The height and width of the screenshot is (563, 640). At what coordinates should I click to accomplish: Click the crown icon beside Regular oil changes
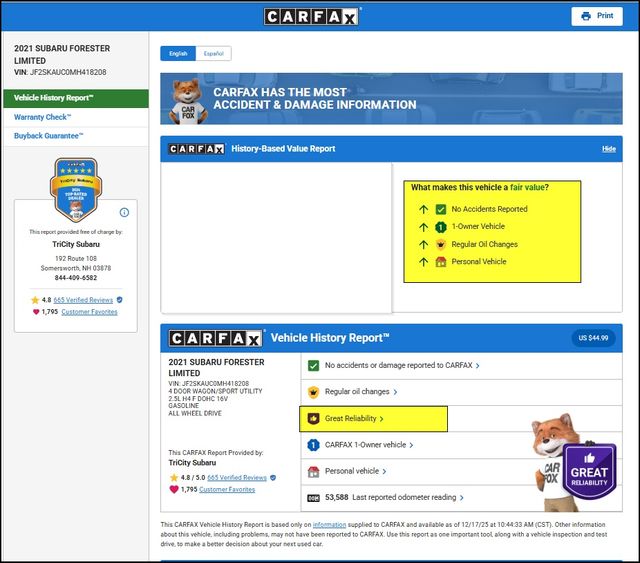click(313, 392)
